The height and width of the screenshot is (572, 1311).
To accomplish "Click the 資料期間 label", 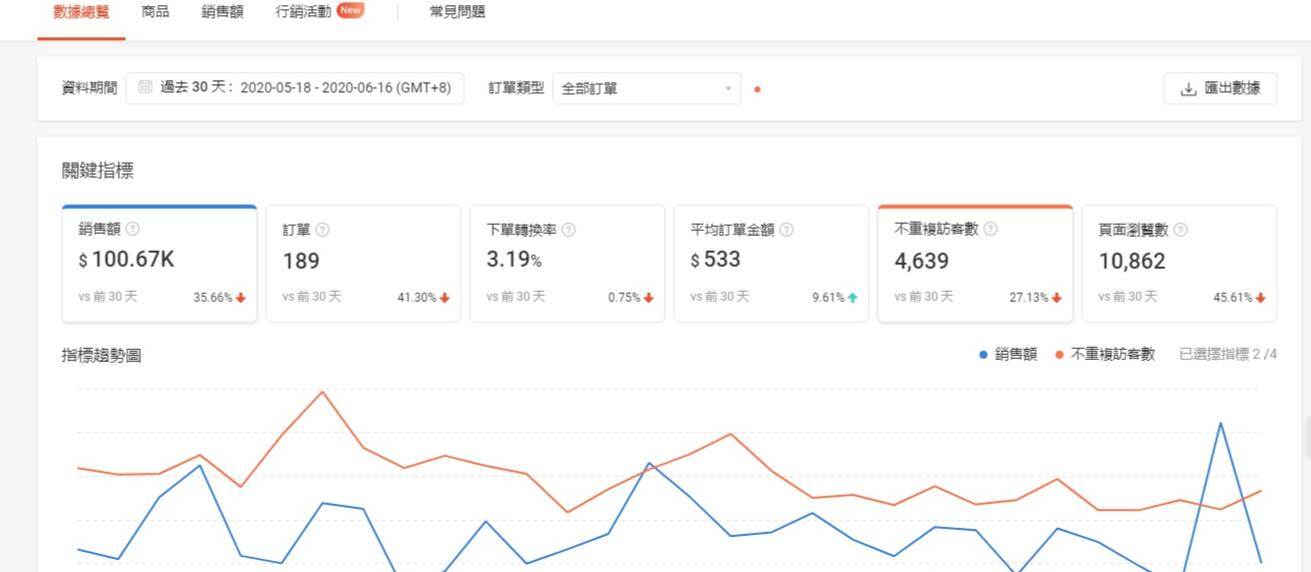I will (89, 88).
